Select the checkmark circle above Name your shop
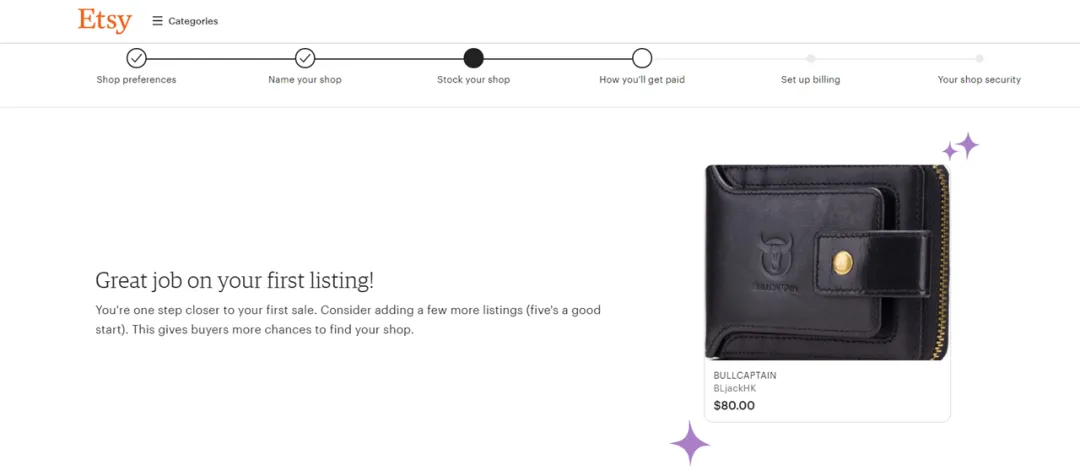 [305, 58]
